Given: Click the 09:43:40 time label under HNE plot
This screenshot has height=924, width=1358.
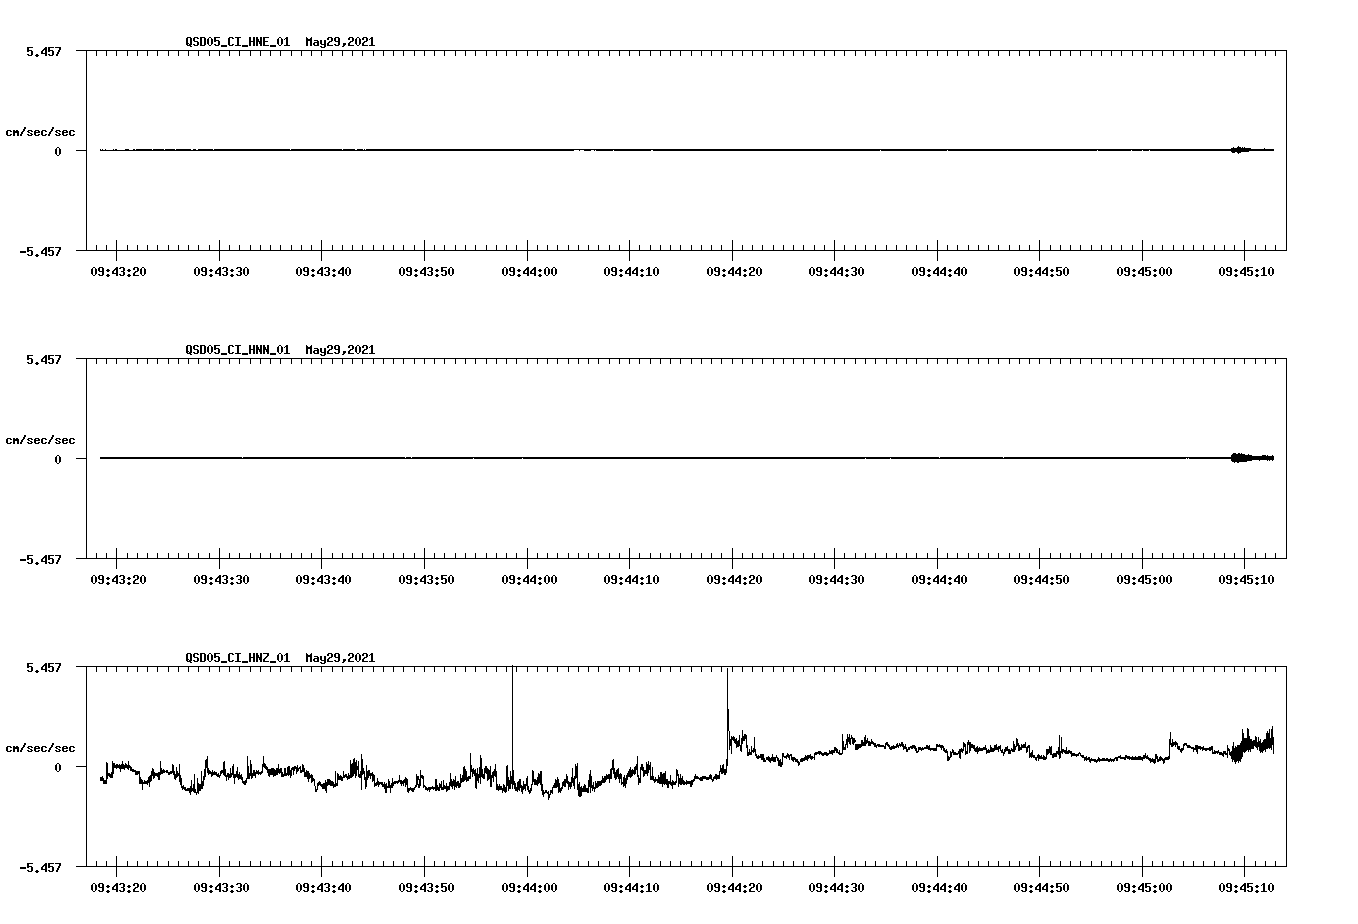Looking at the screenshot, I should (x=322, y=271).
